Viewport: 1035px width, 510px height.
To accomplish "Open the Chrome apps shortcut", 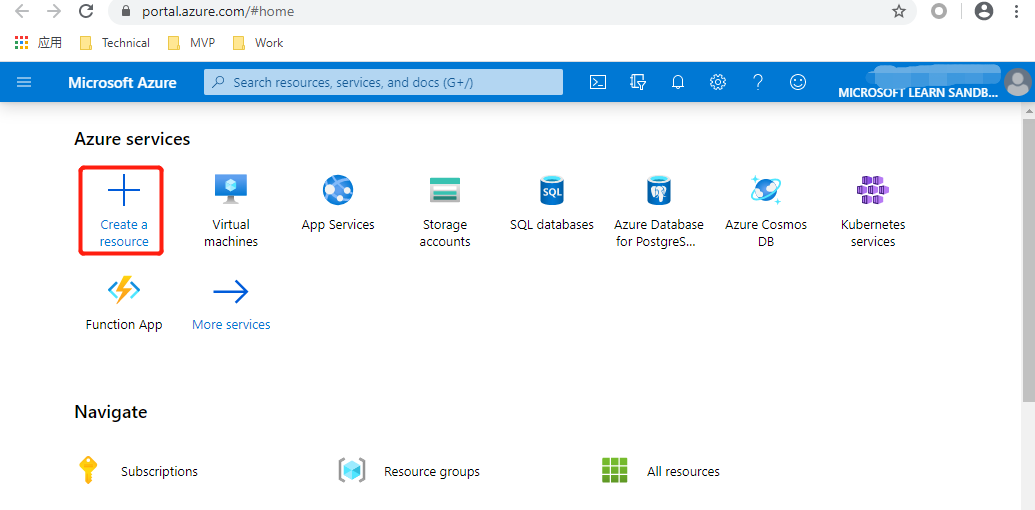I will click(38, 43).
